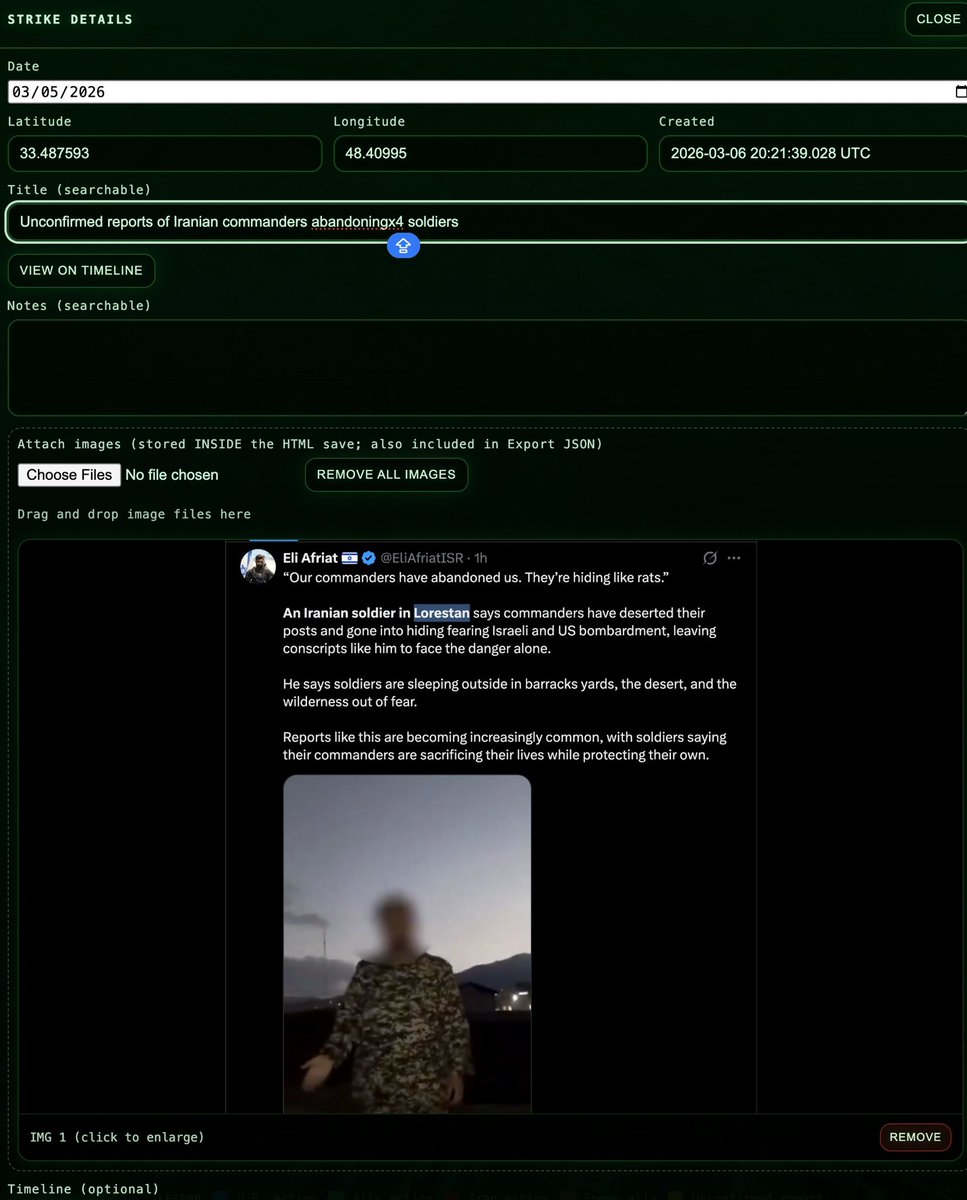Click the blue upload arrow icon below the title field

(x=403, y=245)
